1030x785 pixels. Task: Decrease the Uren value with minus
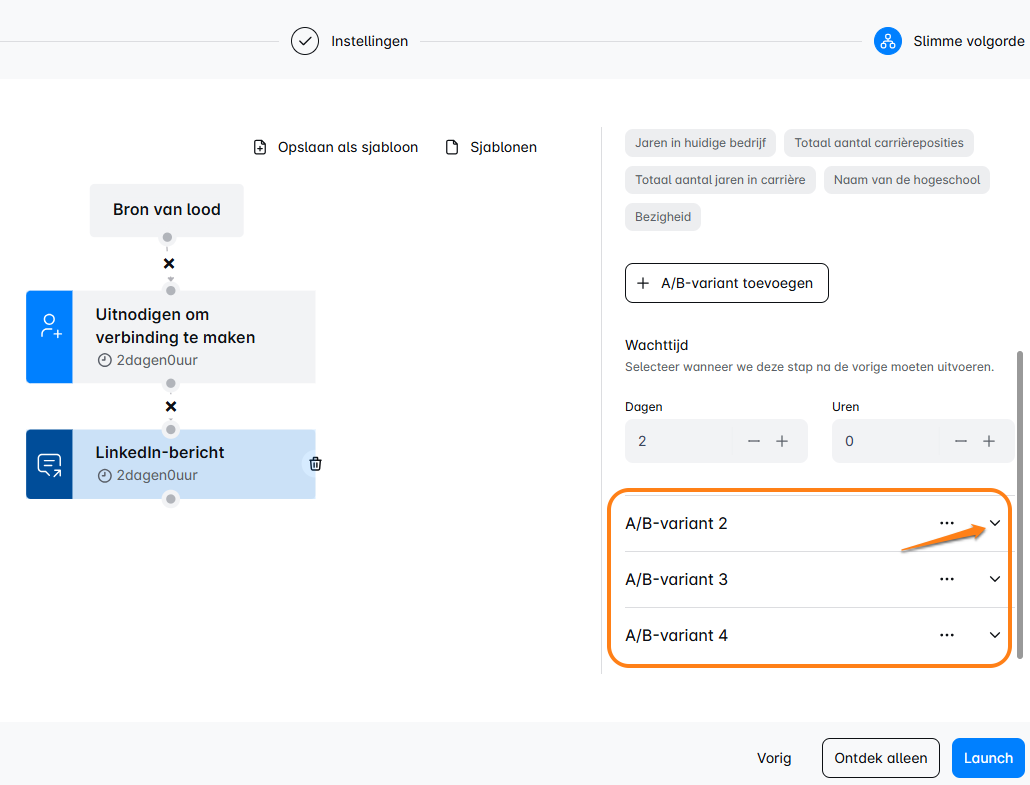(x=961, y=441)
